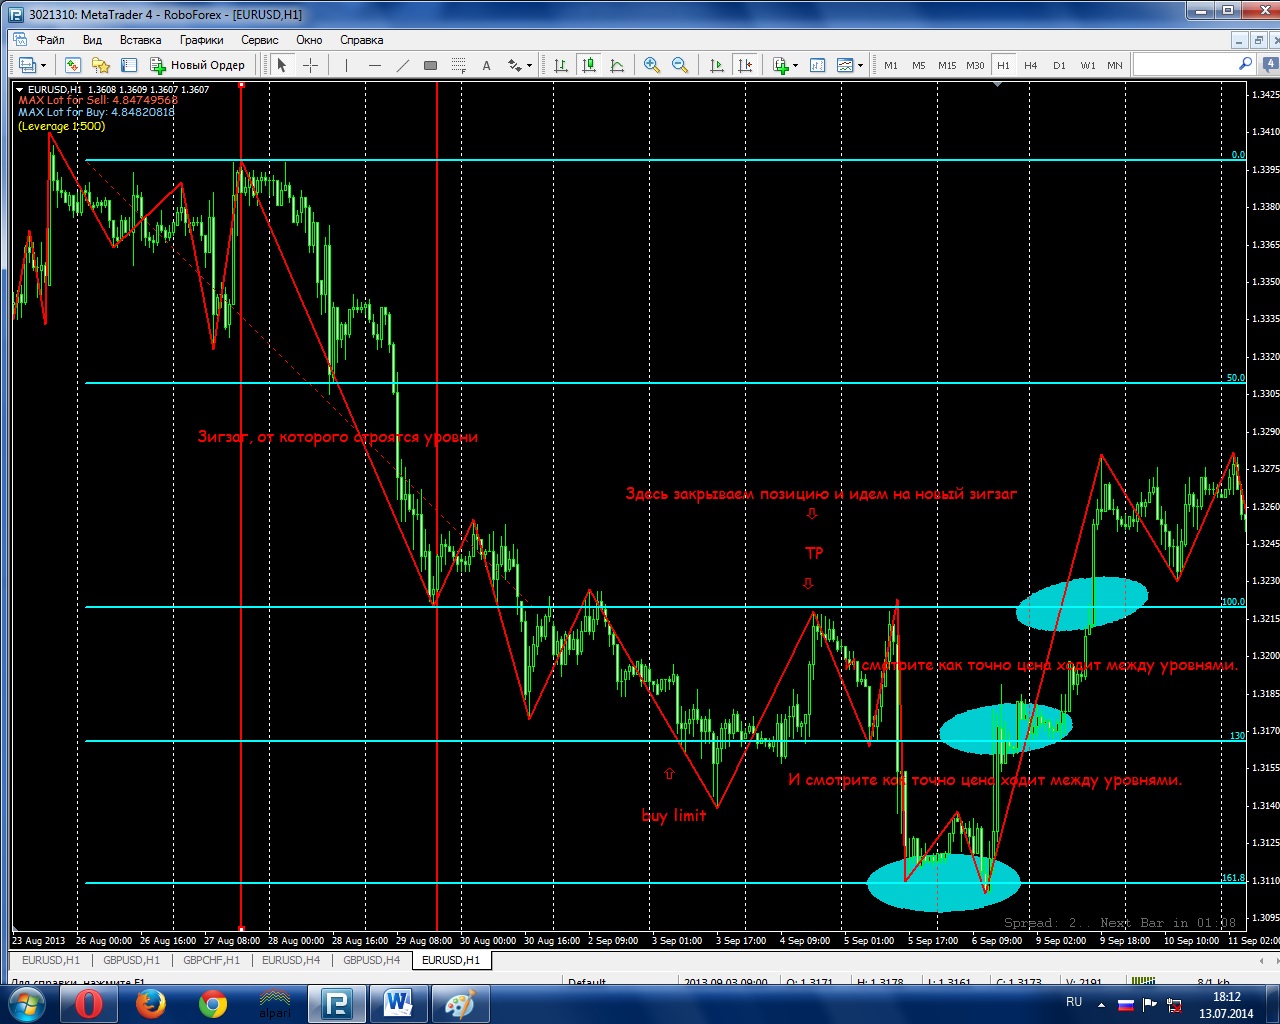Pick the vertical line drawing tool
The width and height of the screenshot is (1280, 1024).
tap(346, 65)
